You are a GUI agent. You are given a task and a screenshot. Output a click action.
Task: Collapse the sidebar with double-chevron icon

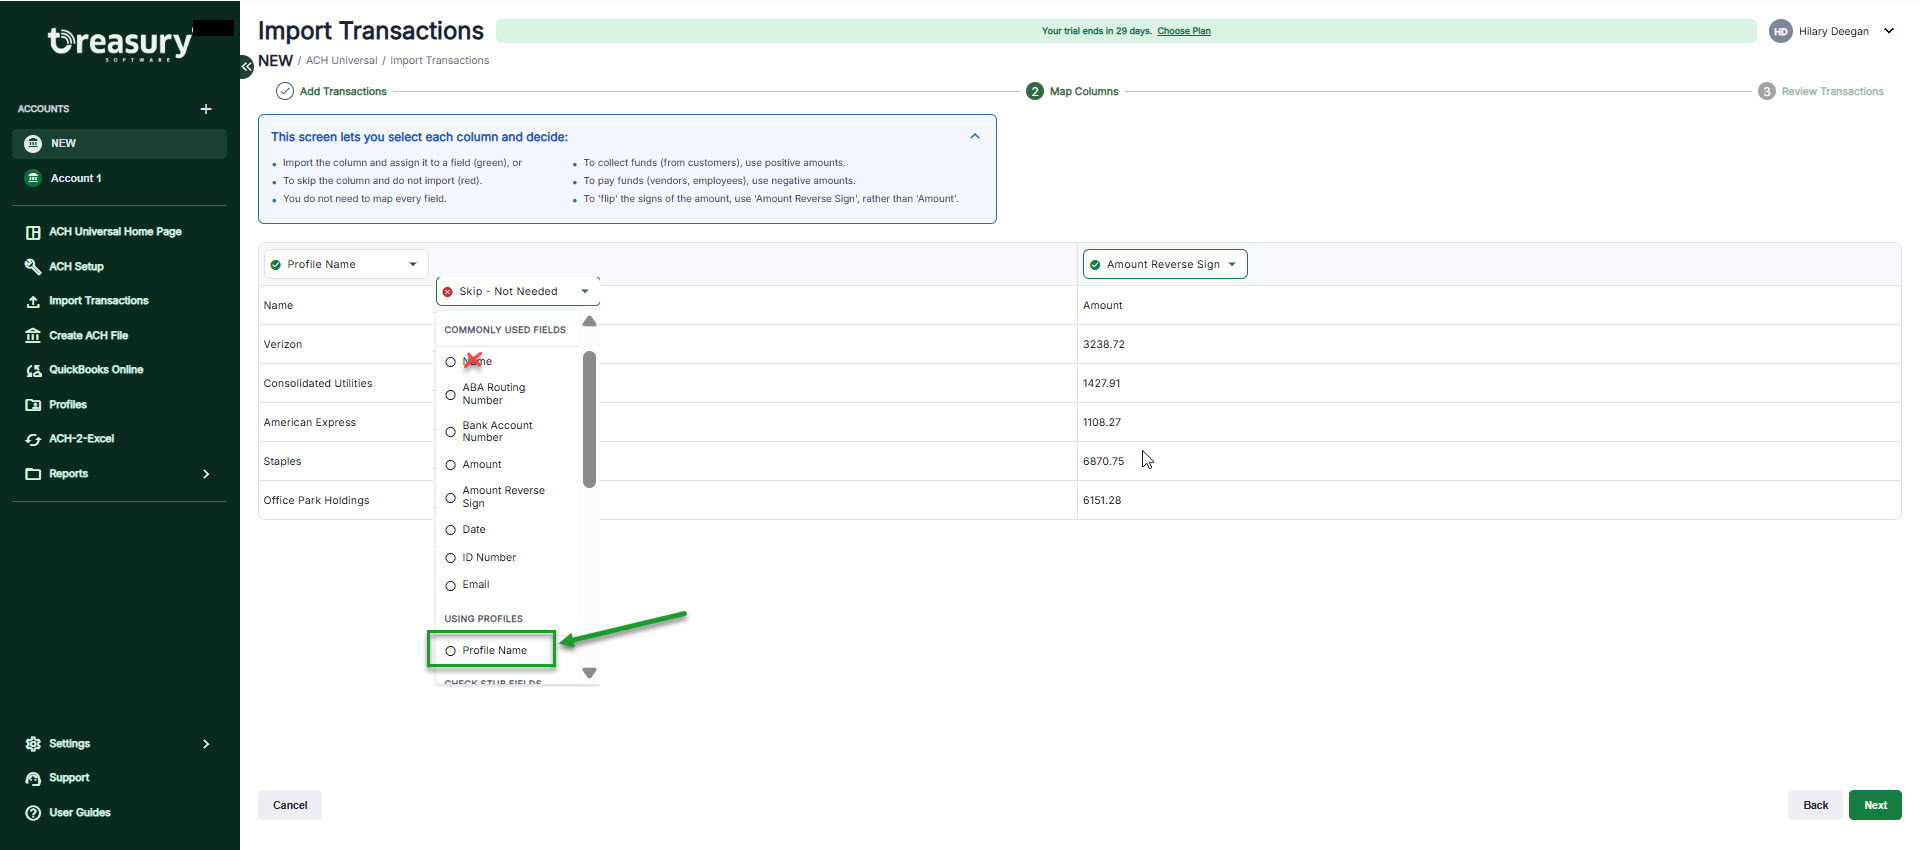(x=246, y=66)
